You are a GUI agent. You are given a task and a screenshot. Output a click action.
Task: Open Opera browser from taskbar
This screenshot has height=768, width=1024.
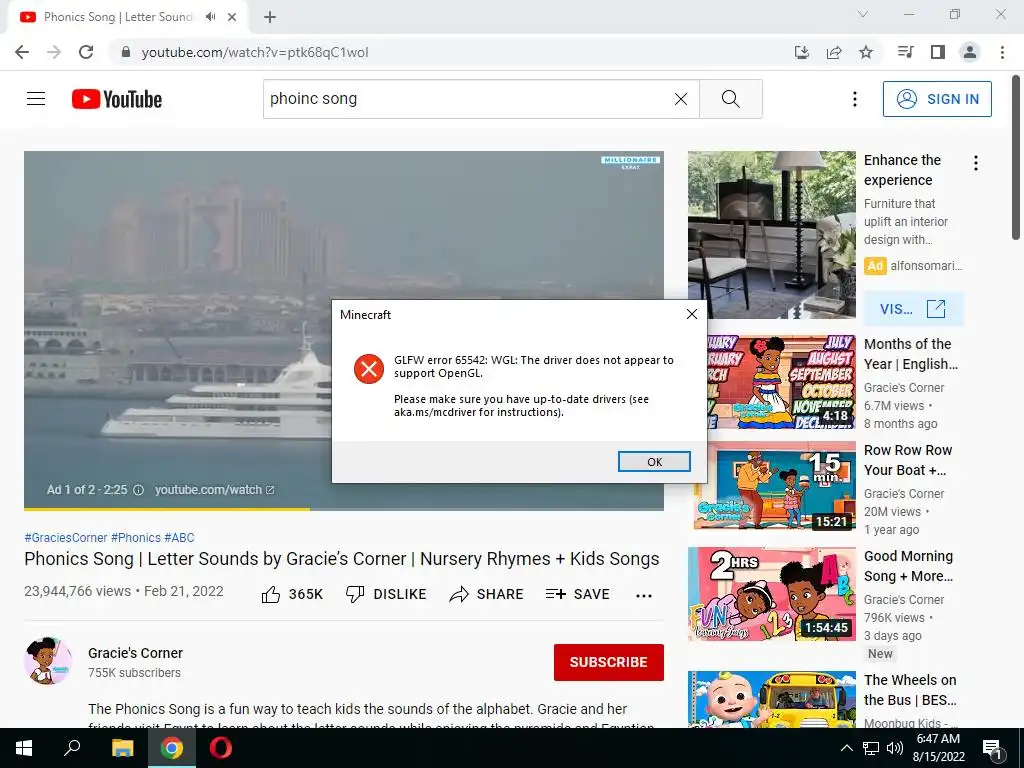[221, 748]
